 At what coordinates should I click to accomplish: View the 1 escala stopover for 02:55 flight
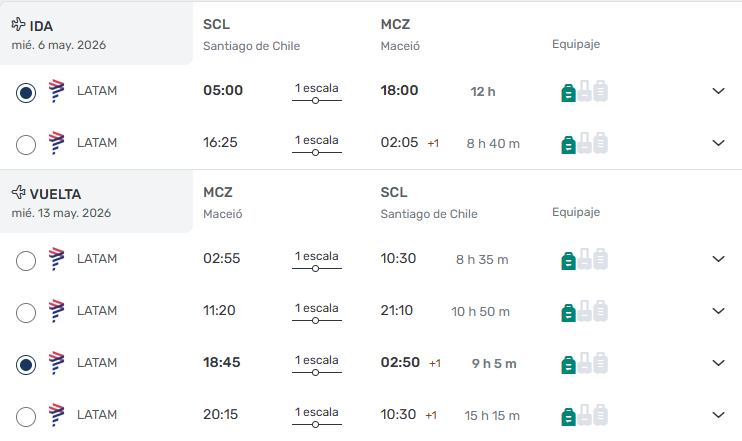(316, 256)
